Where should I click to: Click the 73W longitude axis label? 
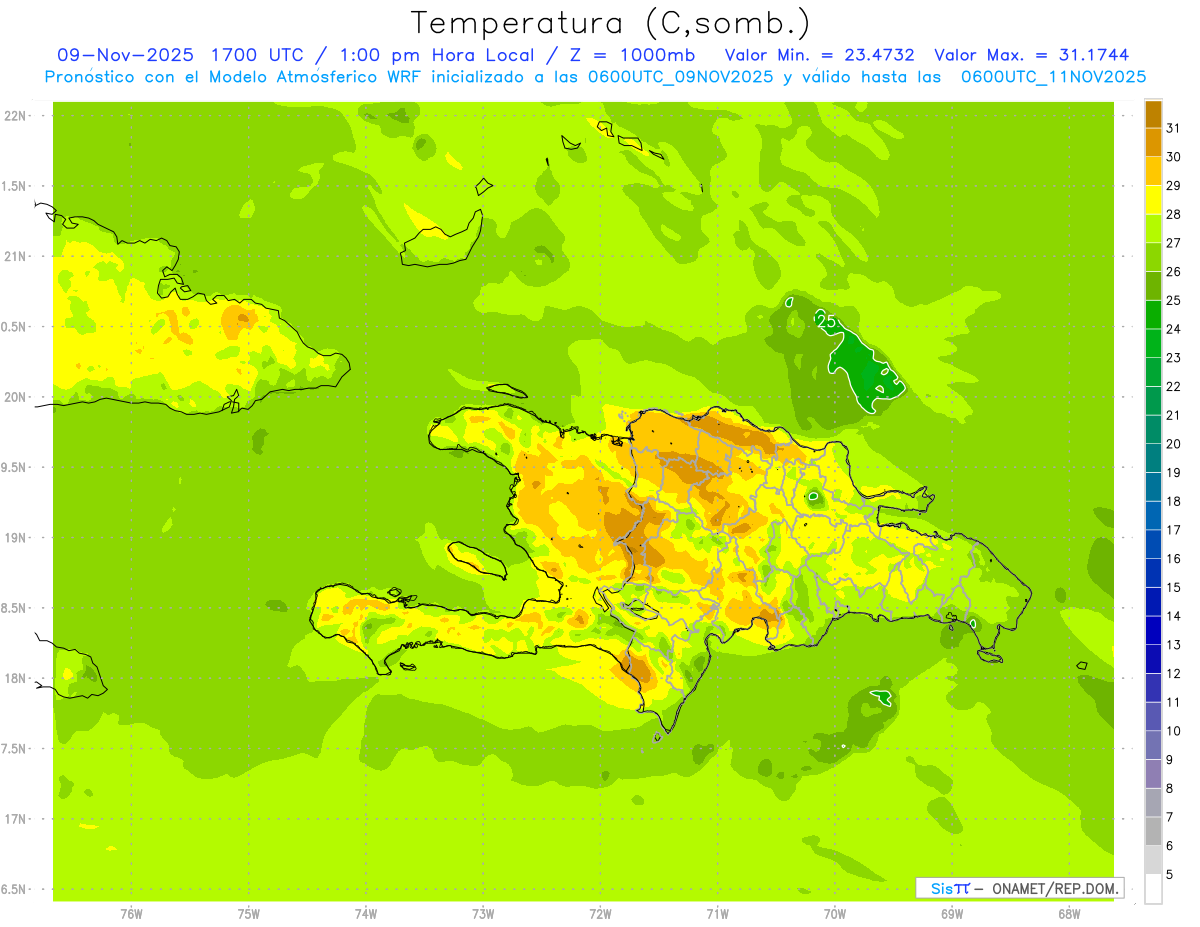(x=483, y=913)
